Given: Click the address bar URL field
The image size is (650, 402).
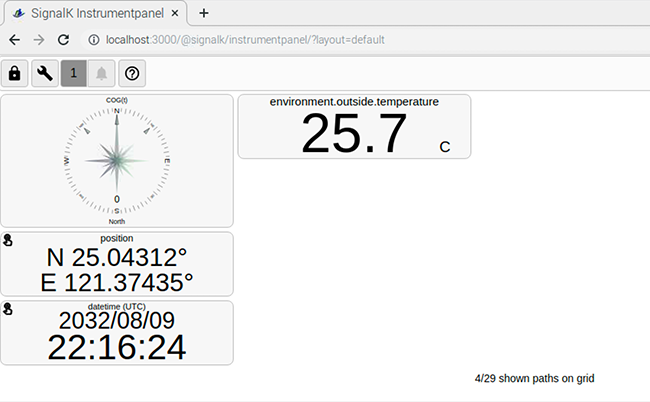Looking at the screenshot, I should (x=300, y=40).
